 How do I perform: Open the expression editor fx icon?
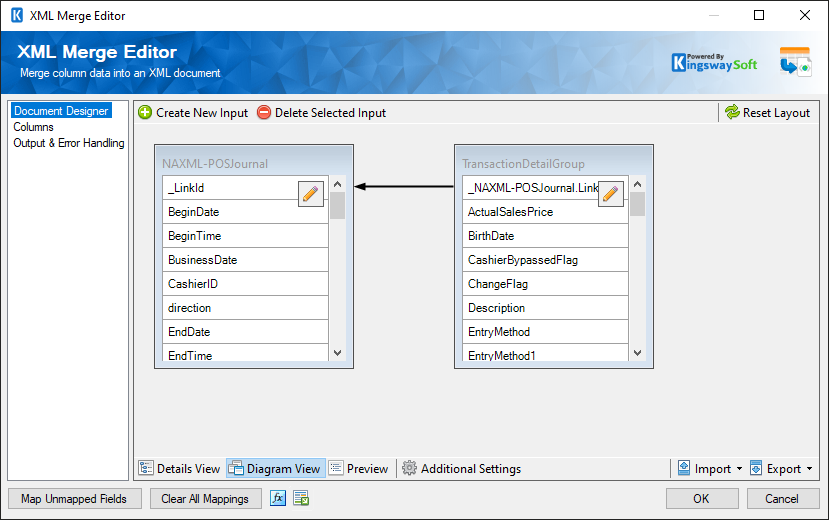click(x=278, y=498)
